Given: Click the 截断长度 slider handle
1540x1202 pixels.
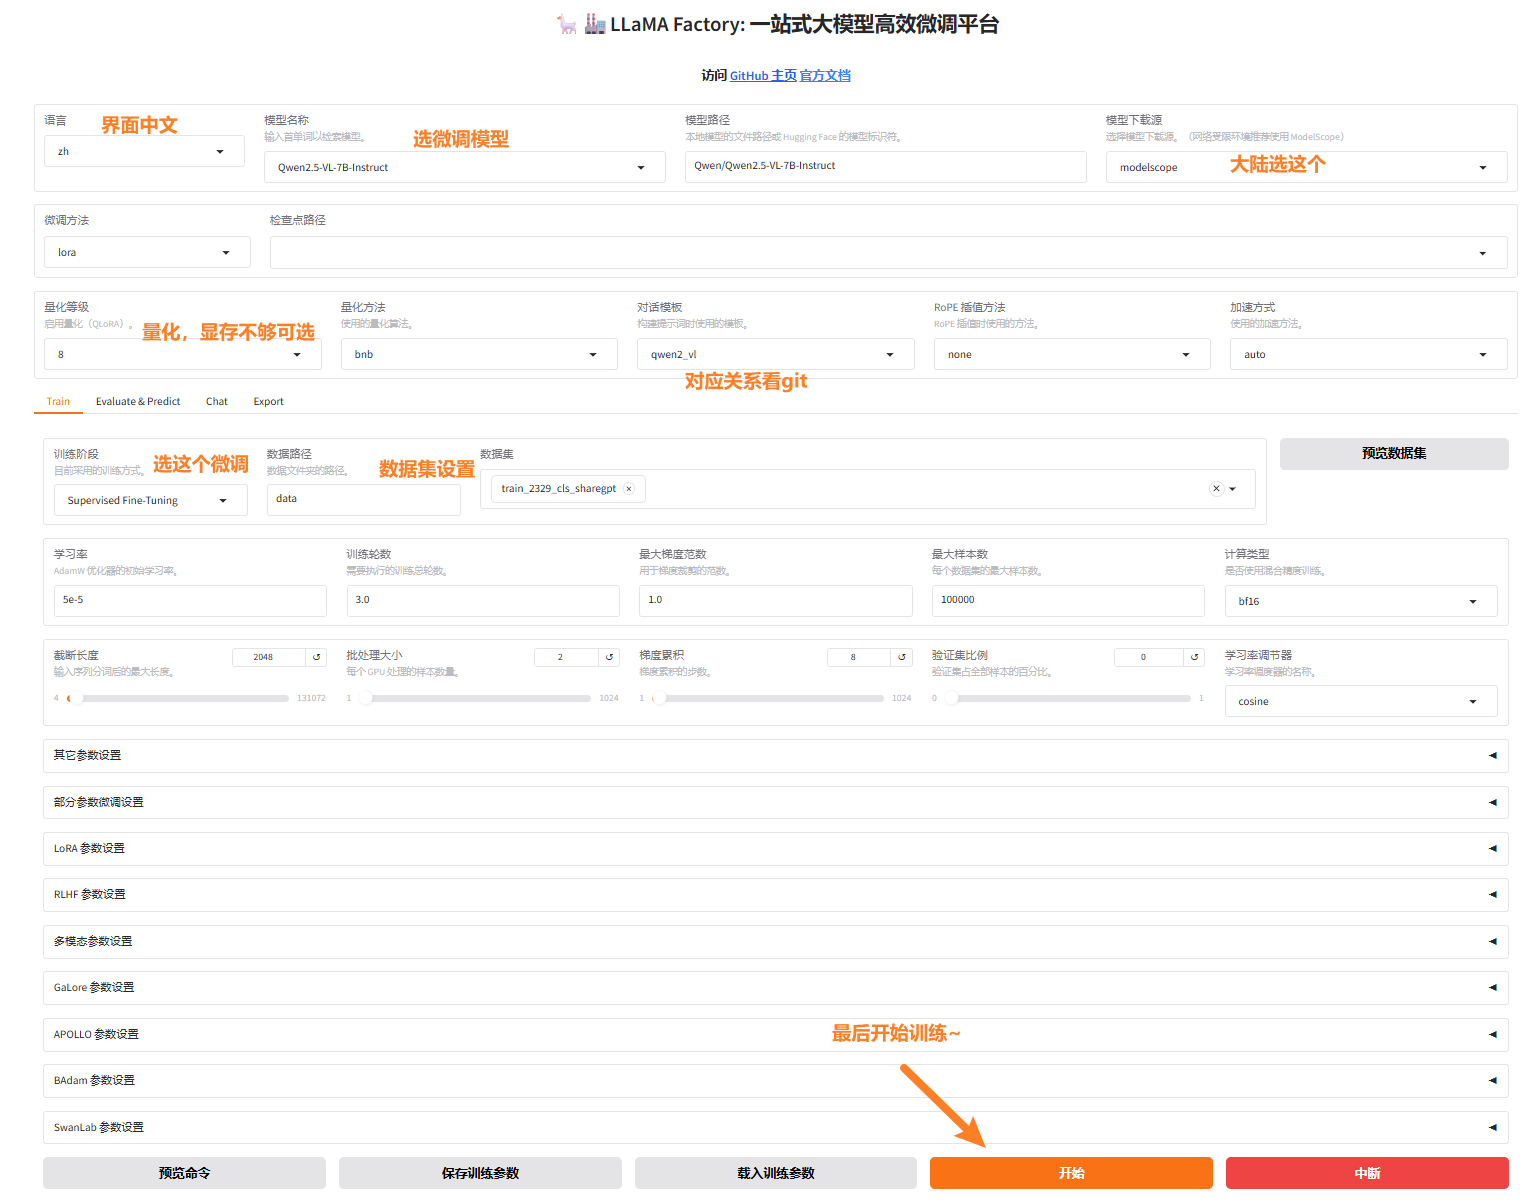Looking at the screenshot, I should tap(75, 698).
